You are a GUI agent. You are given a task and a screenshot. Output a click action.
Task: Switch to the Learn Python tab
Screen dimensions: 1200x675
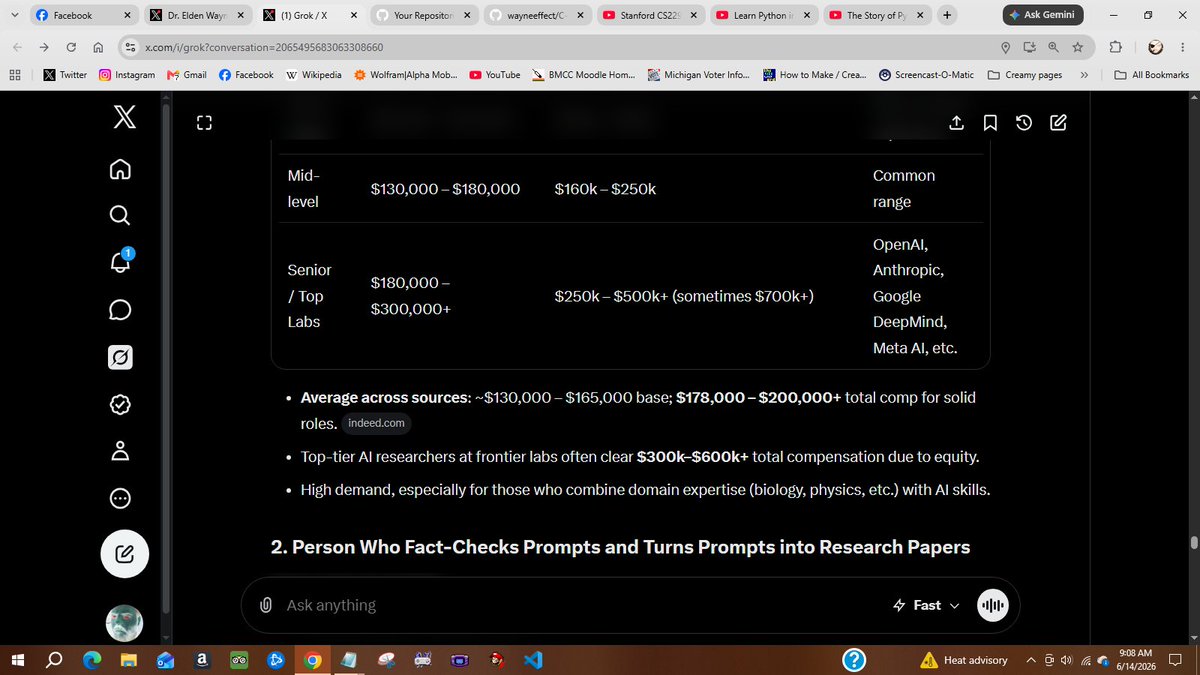click(763, 15)
